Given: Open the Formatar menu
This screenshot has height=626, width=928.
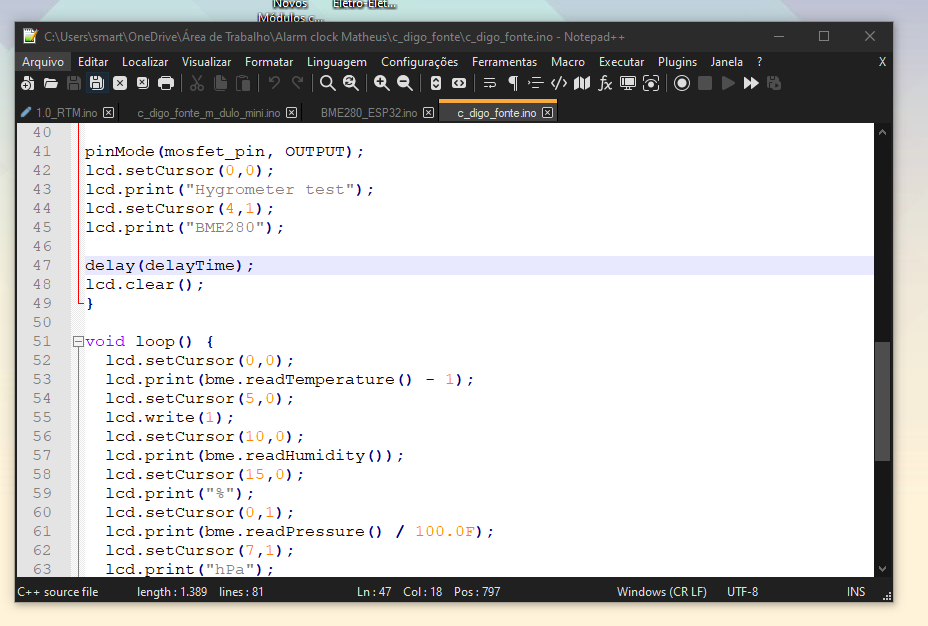Looking at the screenshot, I should click(269, 62).
